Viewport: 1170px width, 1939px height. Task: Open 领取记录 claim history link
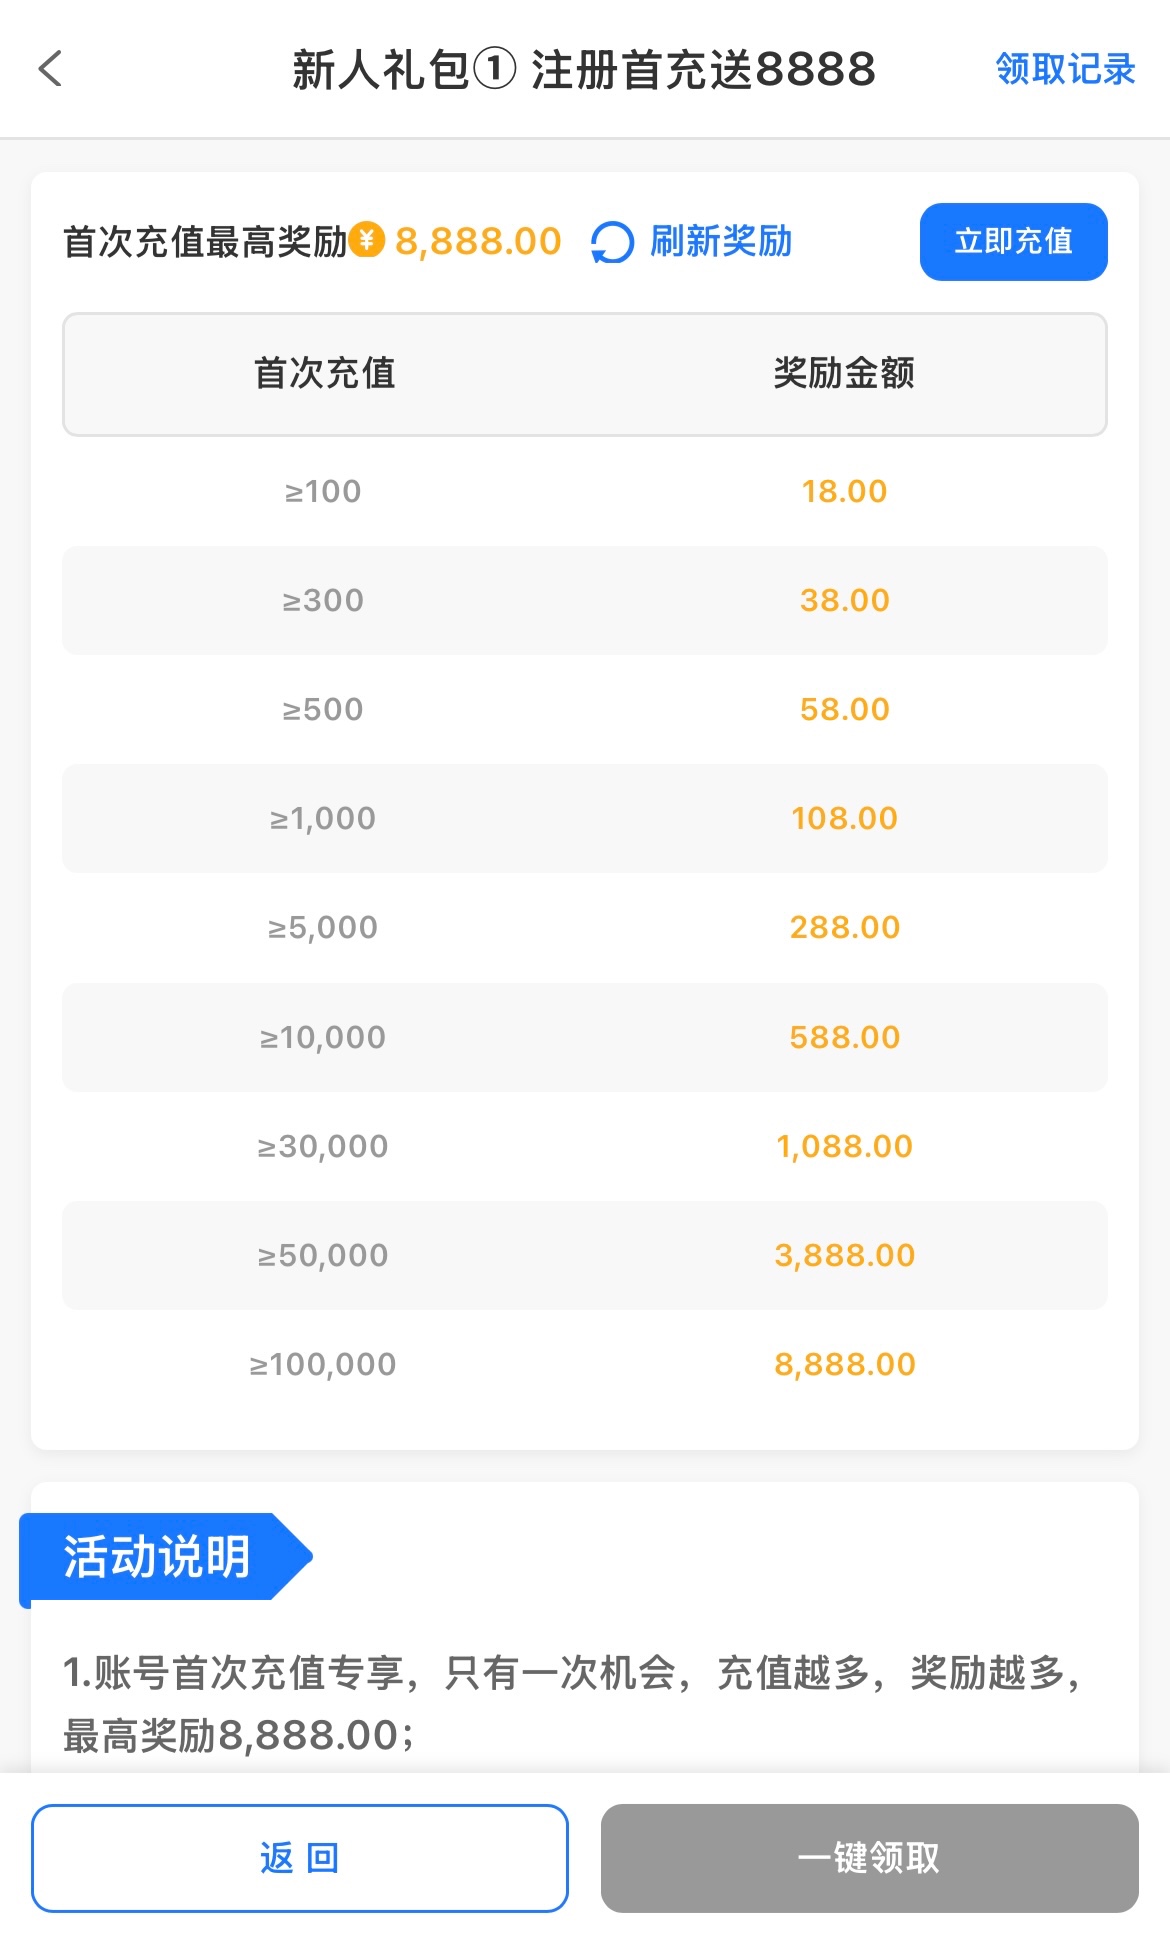click(x=1065, y=69)
